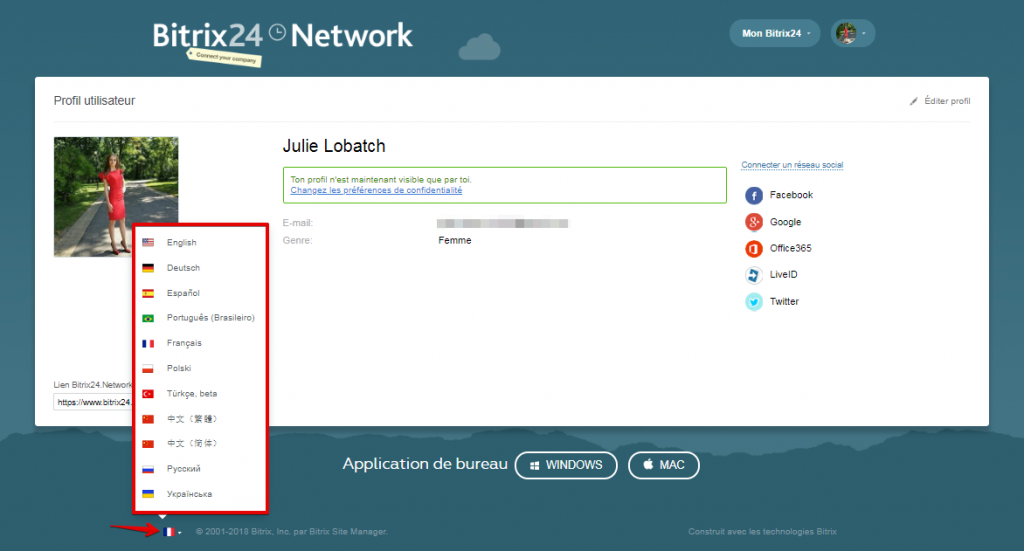
Task: Click Éditer profil link
Action: pyautogui.click(x=947, y=101)
